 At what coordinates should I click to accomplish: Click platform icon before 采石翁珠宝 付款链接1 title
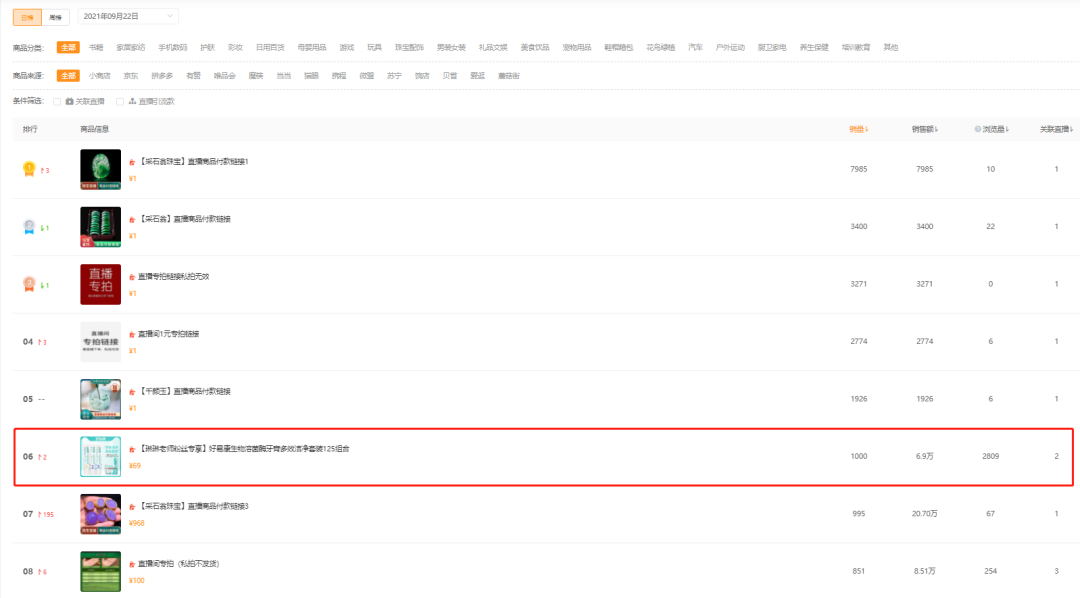click(132, 162)
